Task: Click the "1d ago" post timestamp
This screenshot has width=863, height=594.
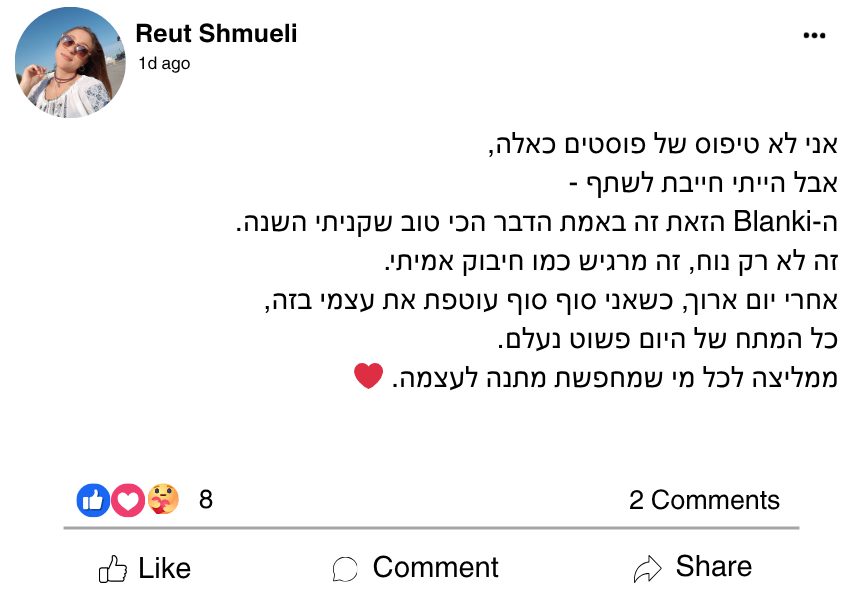Action: click(x=163, y=64)
